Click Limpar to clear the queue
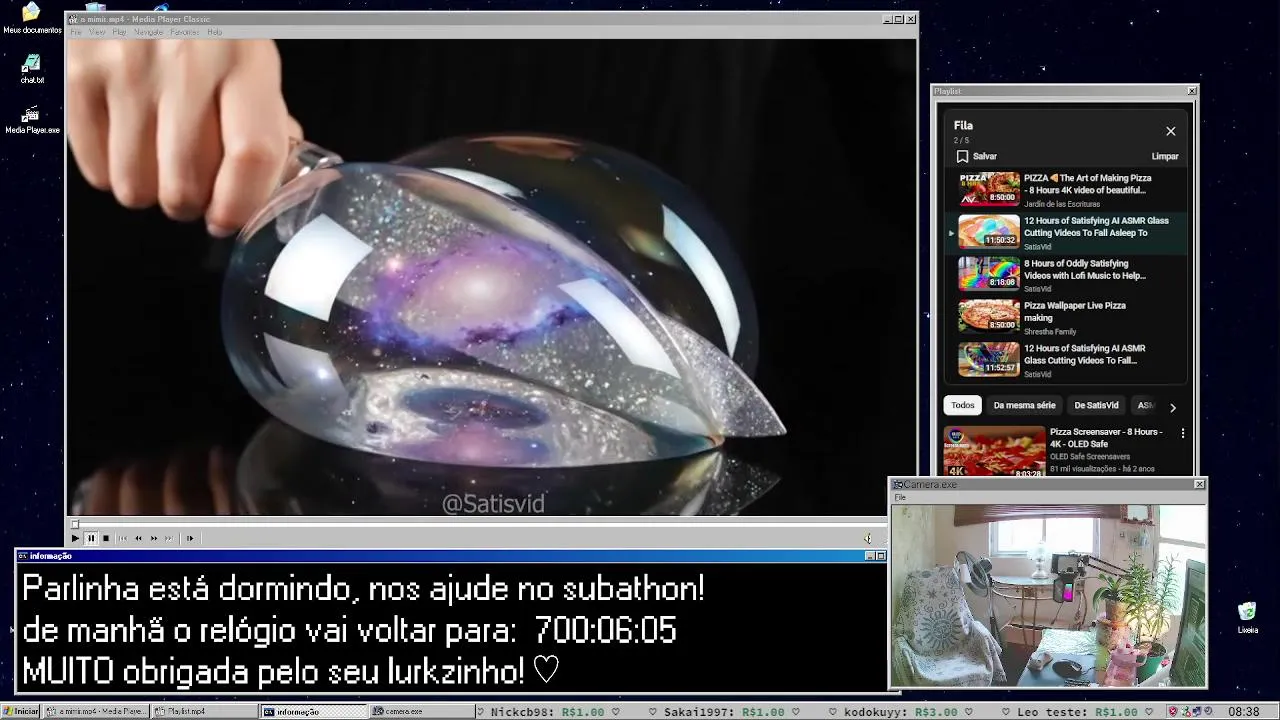 click(1165, 156)
